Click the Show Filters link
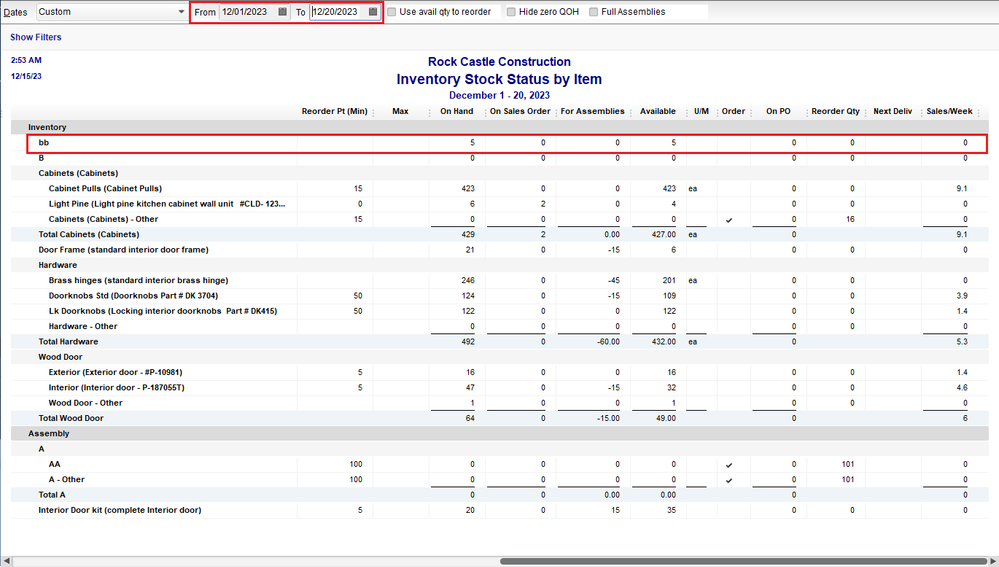Image resolution: width=999 pixels, height=567 pixels. pyautogui.click(x=35, y=37)
